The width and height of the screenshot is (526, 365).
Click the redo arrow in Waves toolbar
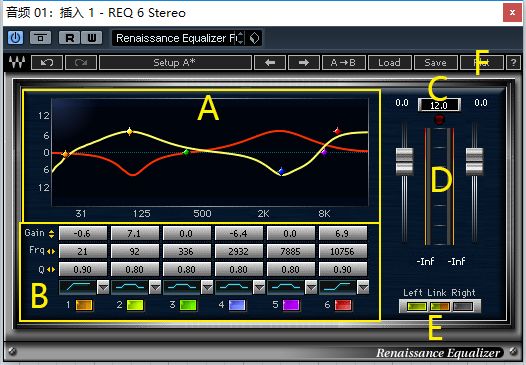pos(81,63)
